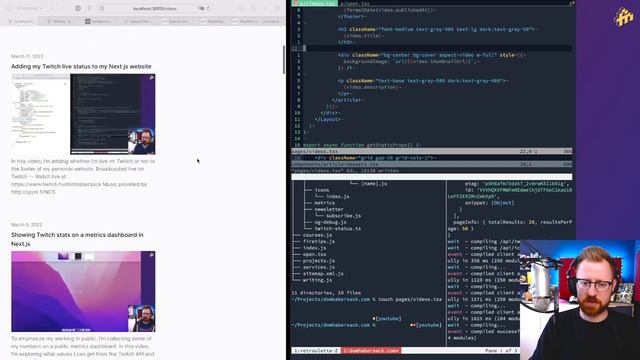Click 'services.js' in the terminal tree

pos(319,267)
